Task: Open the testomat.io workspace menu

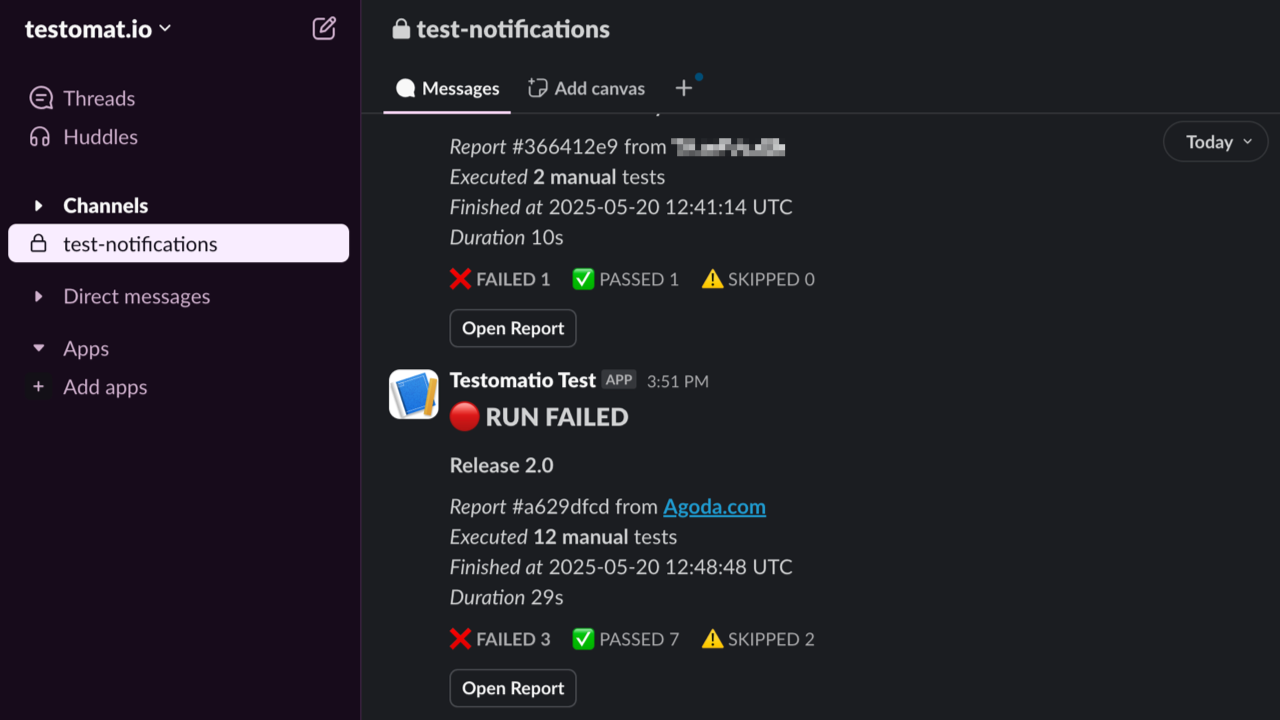Action: (95, 29)
